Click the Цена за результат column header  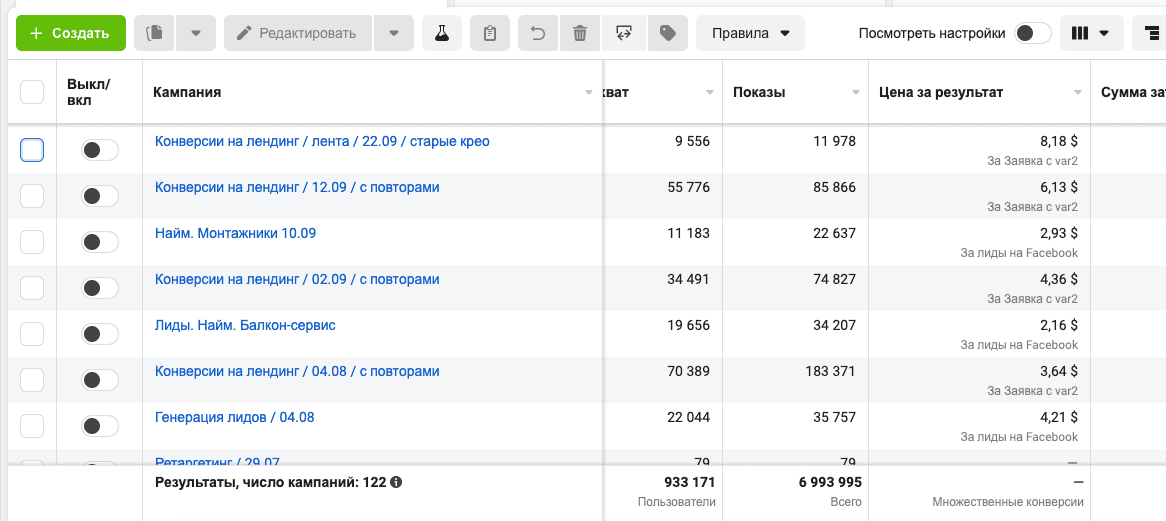[941, 92]
